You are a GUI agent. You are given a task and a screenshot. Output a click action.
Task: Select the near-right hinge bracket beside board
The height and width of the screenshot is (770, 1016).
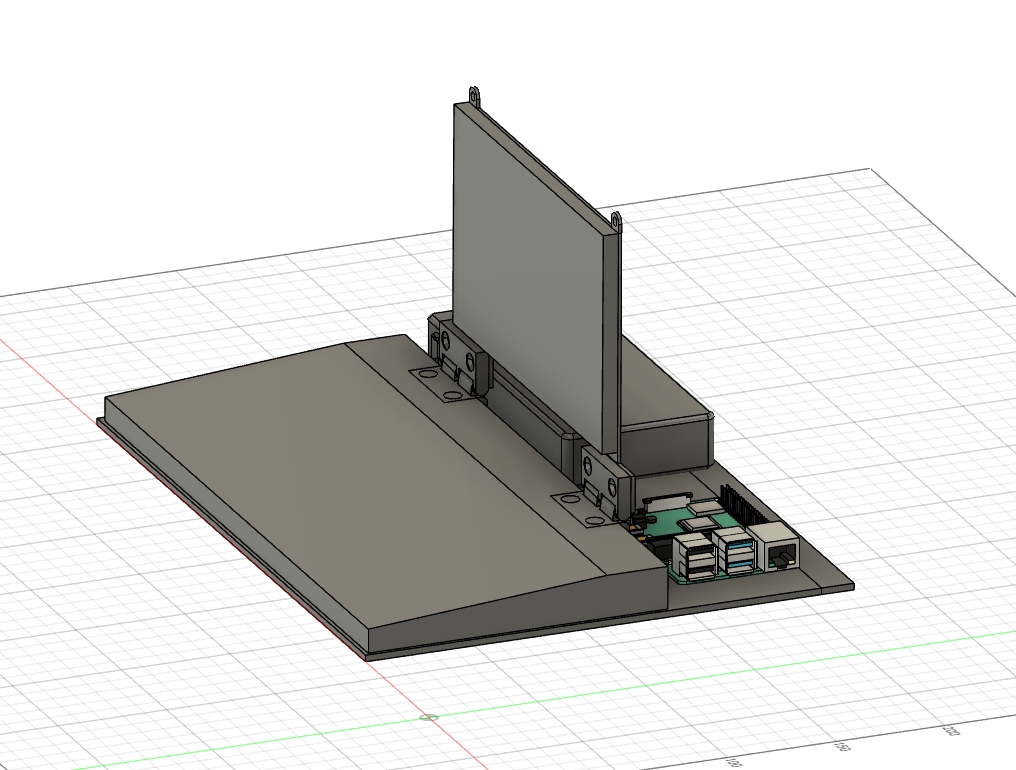(x=606, y=482)
